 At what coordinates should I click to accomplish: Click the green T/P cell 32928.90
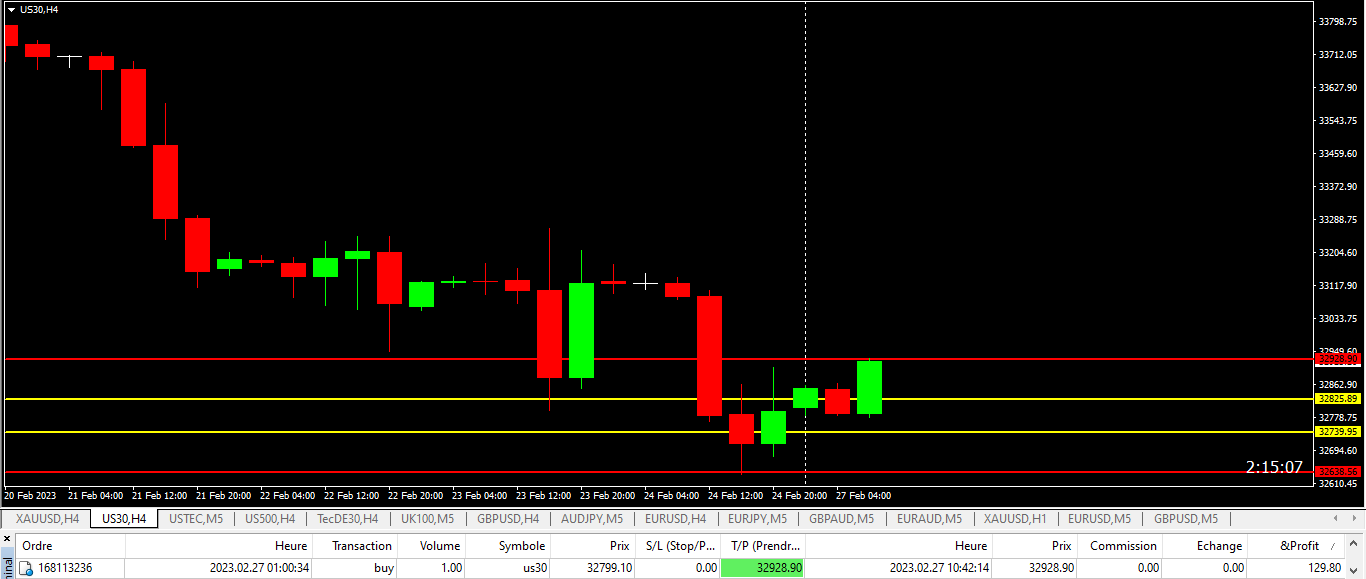[x=763, y=568]
